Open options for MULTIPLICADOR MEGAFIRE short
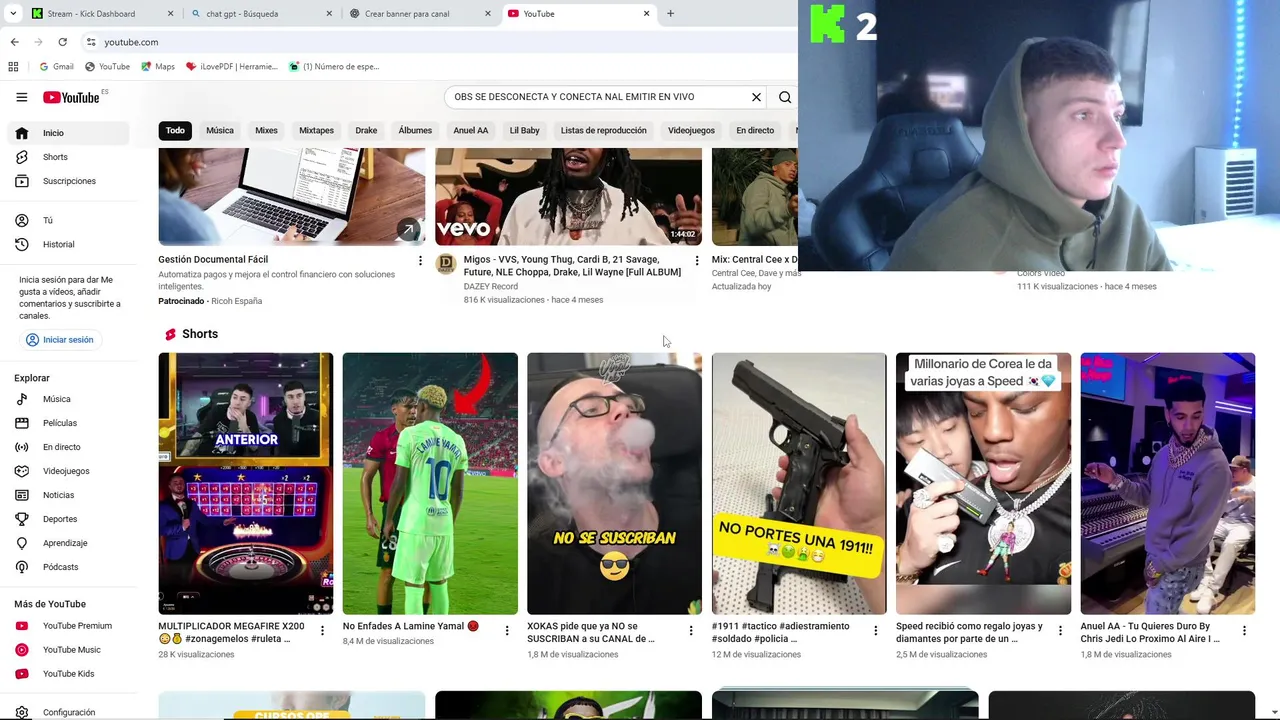 322,631
